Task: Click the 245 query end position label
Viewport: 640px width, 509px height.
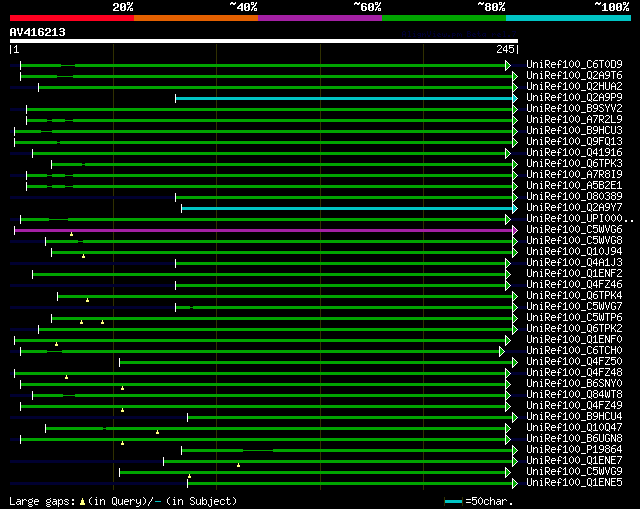Action: tap(505, 49)
